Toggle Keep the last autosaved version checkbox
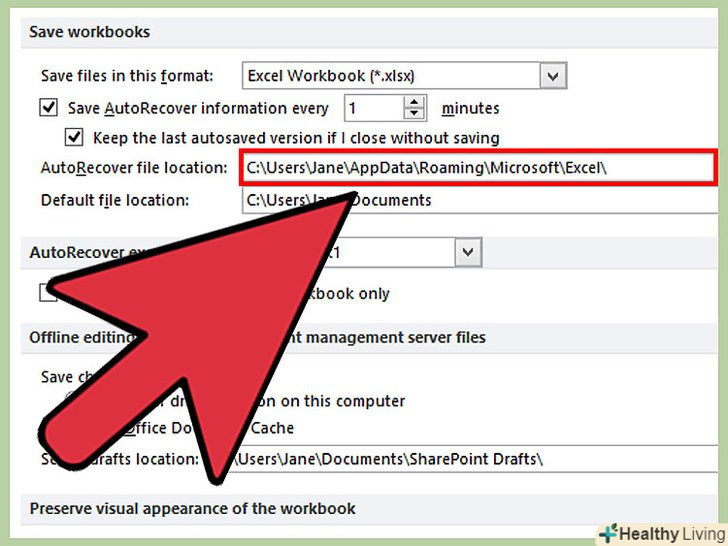This screenshot has height=546, width=728. pos(73,137)
